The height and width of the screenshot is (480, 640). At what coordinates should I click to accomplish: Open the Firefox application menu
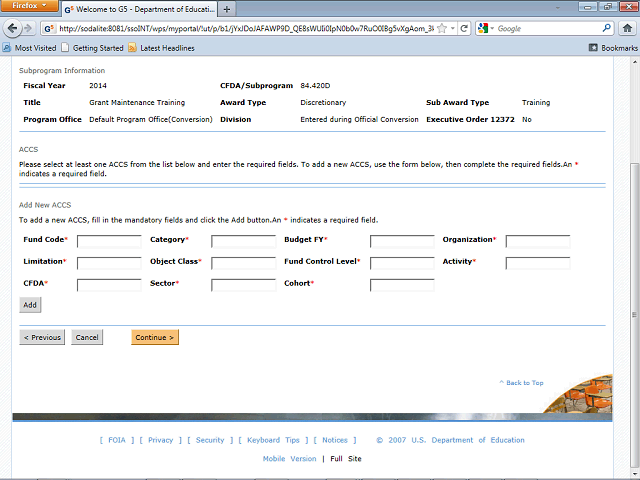[29, 6]
